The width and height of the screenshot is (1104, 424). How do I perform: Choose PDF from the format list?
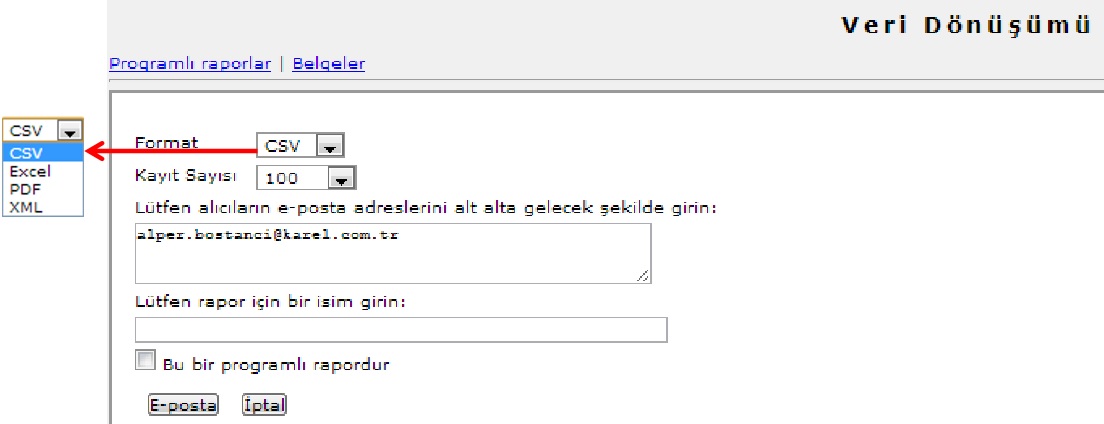pyautogui.click(x=24, y=189)
